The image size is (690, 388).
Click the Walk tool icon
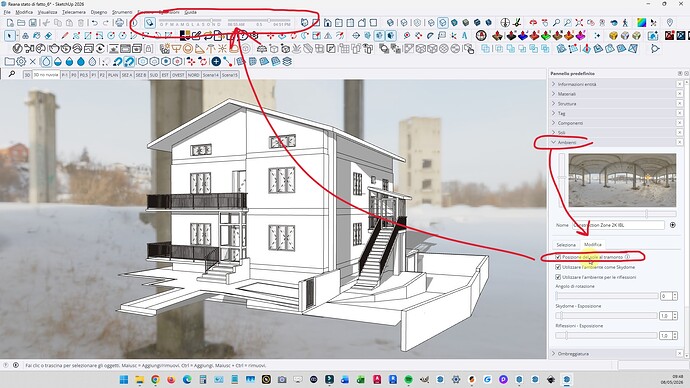625,22
